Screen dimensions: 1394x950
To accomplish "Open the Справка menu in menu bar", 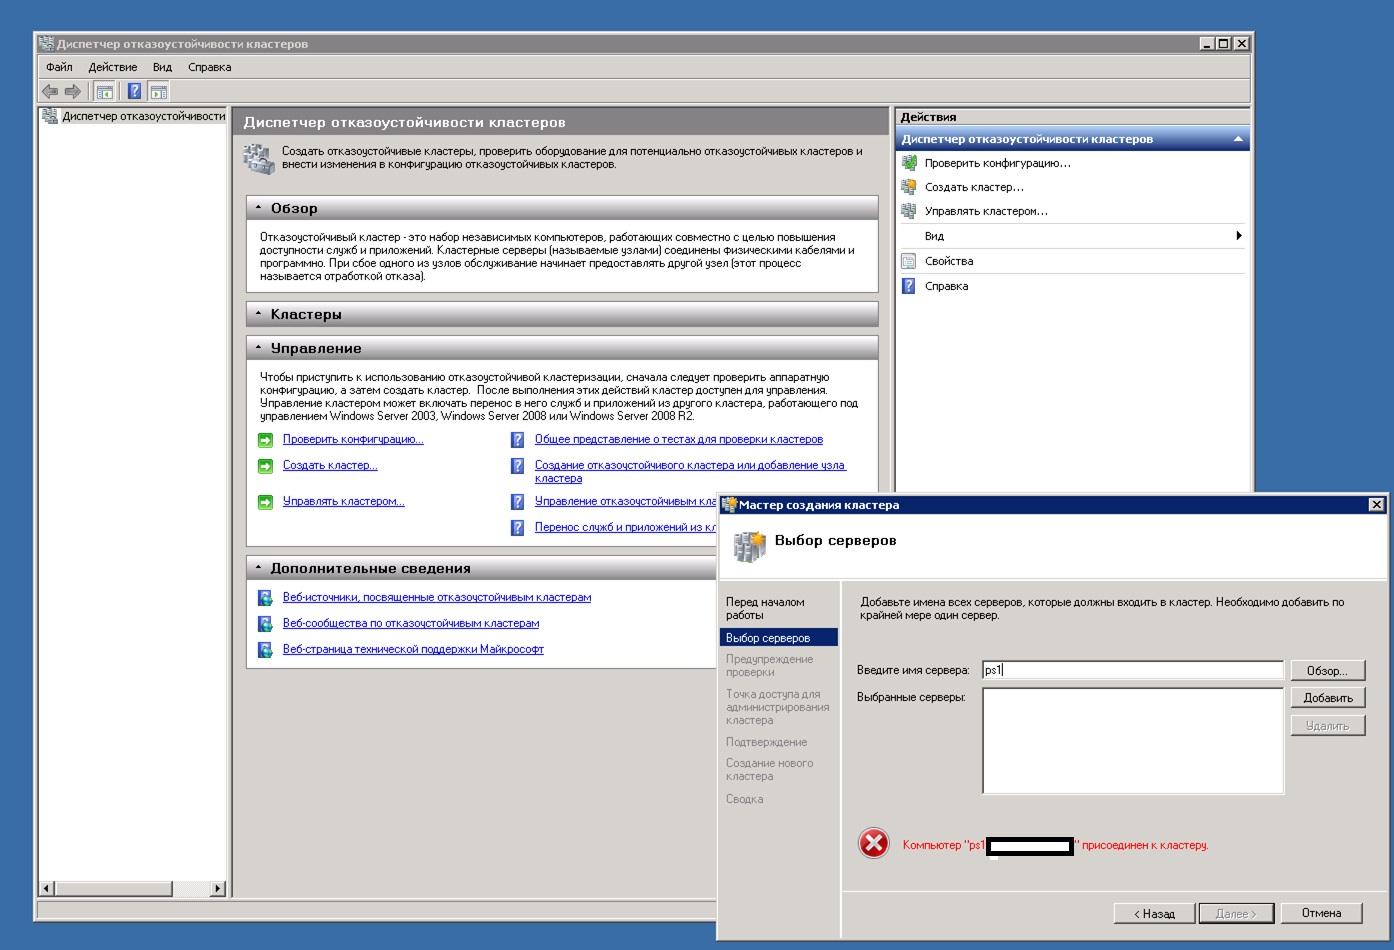I will click(209, 67).
